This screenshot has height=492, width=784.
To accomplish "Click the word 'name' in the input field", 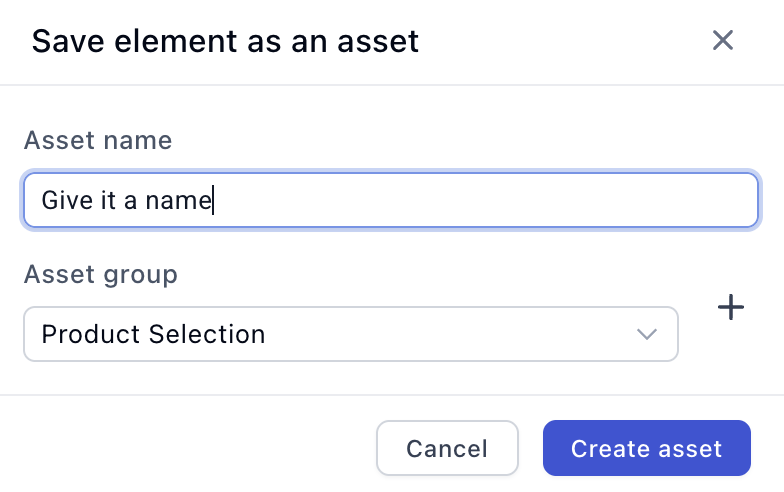I will click(179, 200).
